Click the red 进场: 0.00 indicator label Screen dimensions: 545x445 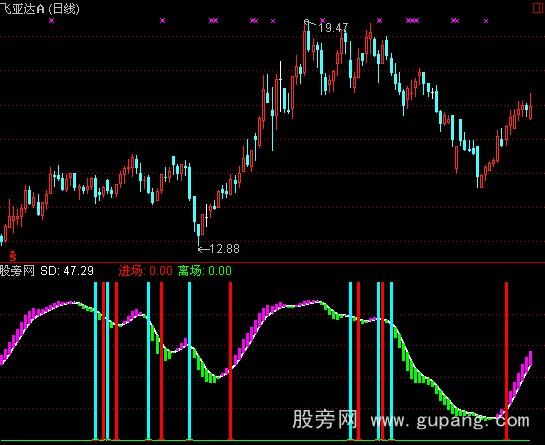point(145,271)
